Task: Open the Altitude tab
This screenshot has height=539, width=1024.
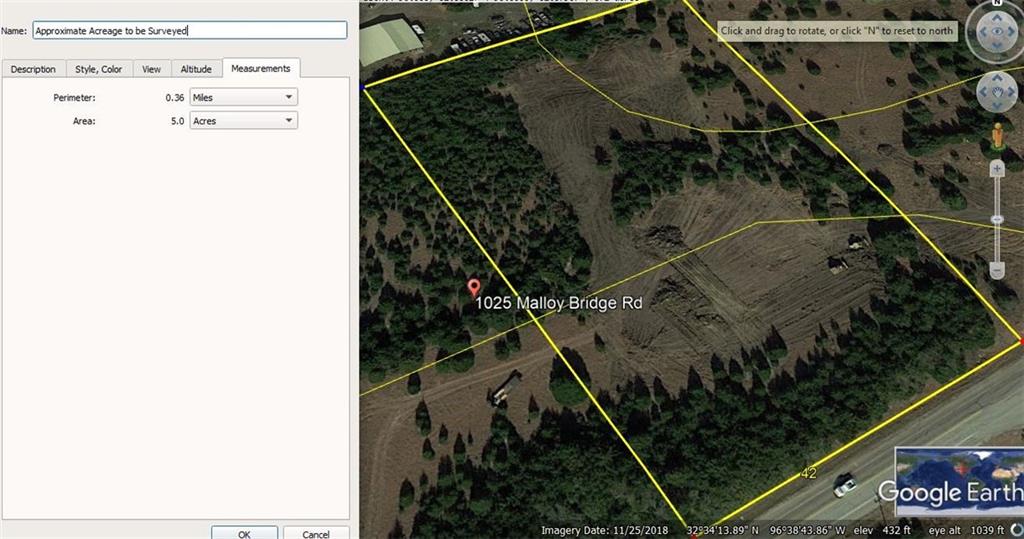Action: pos(196,69)
